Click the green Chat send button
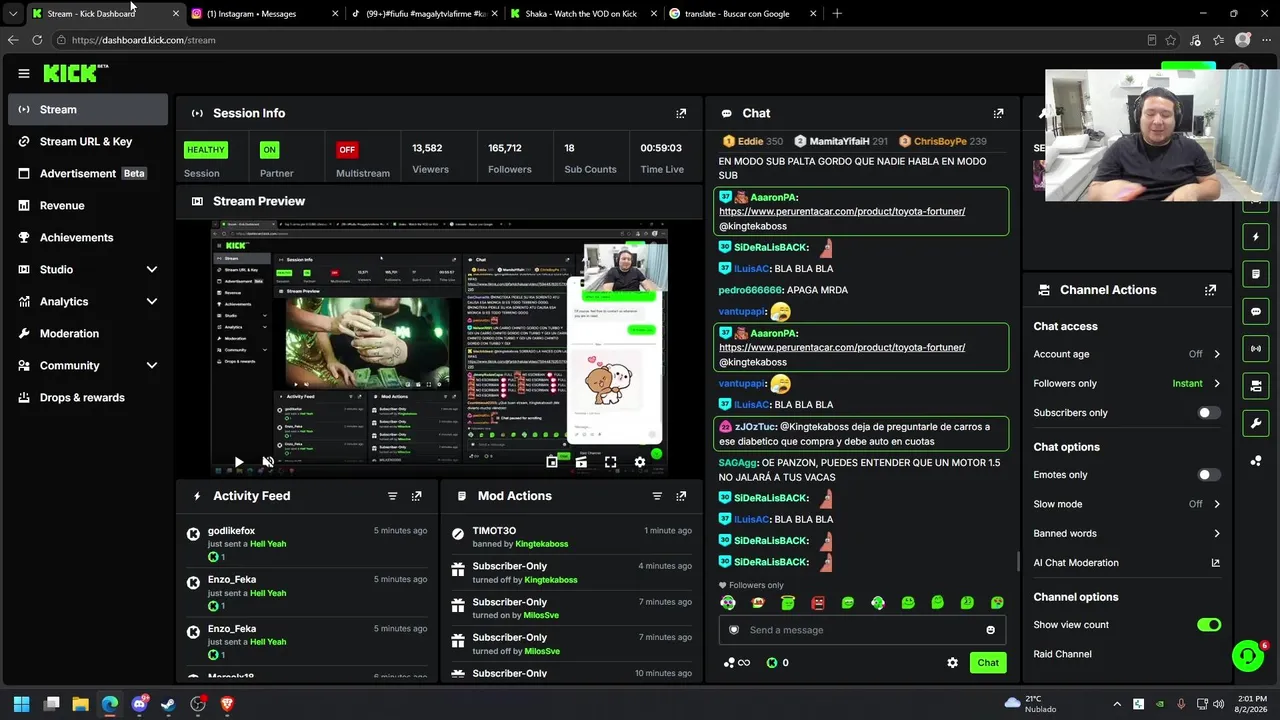Image resolution: width=1280 pixels, height=720 pixels. tap(988, 663)
